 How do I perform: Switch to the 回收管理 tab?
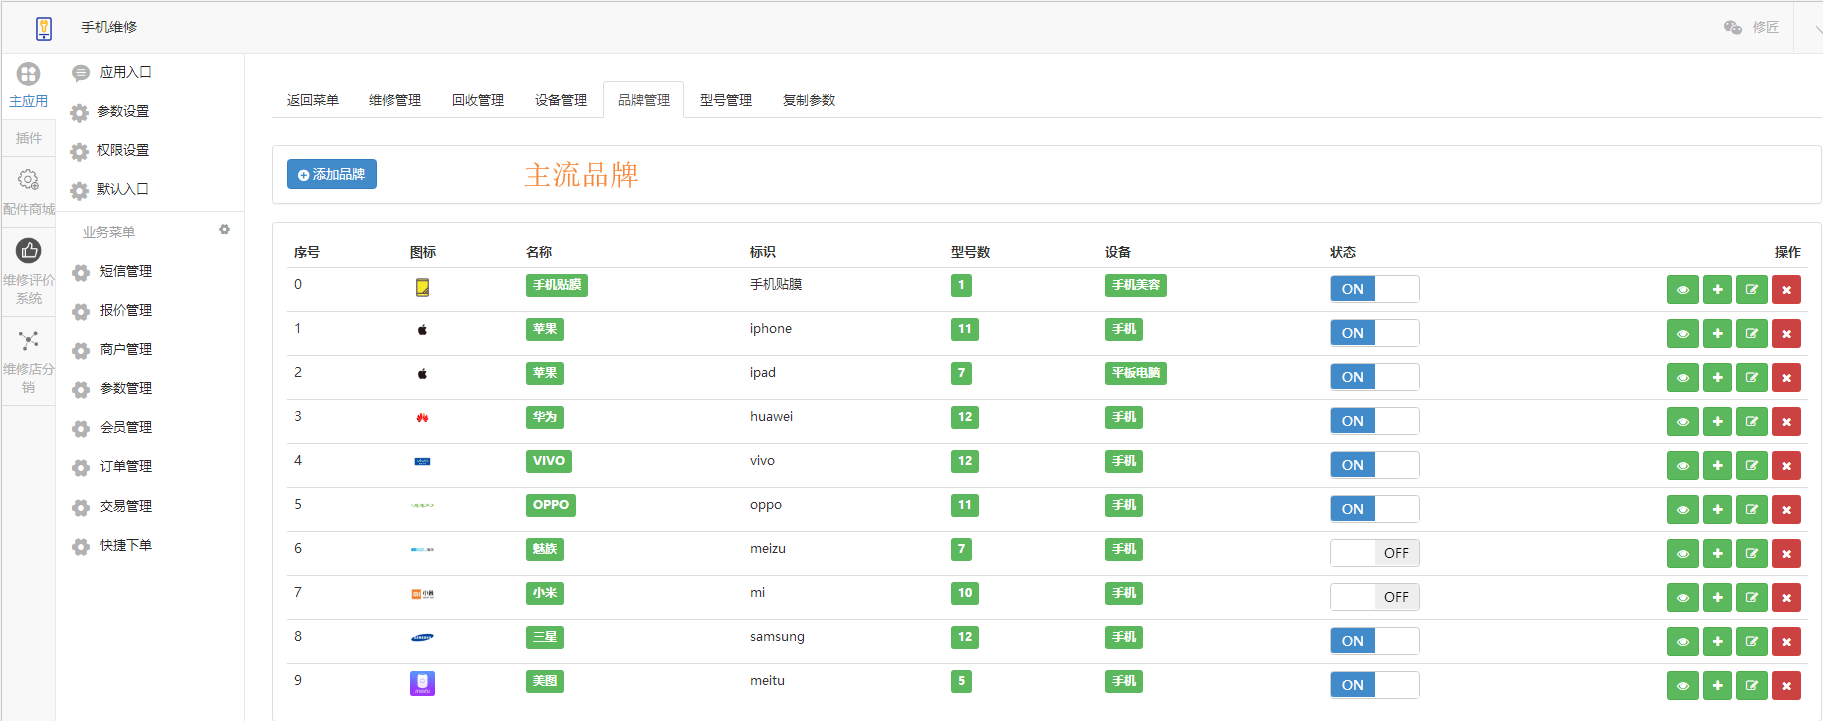tap(478, 100)
